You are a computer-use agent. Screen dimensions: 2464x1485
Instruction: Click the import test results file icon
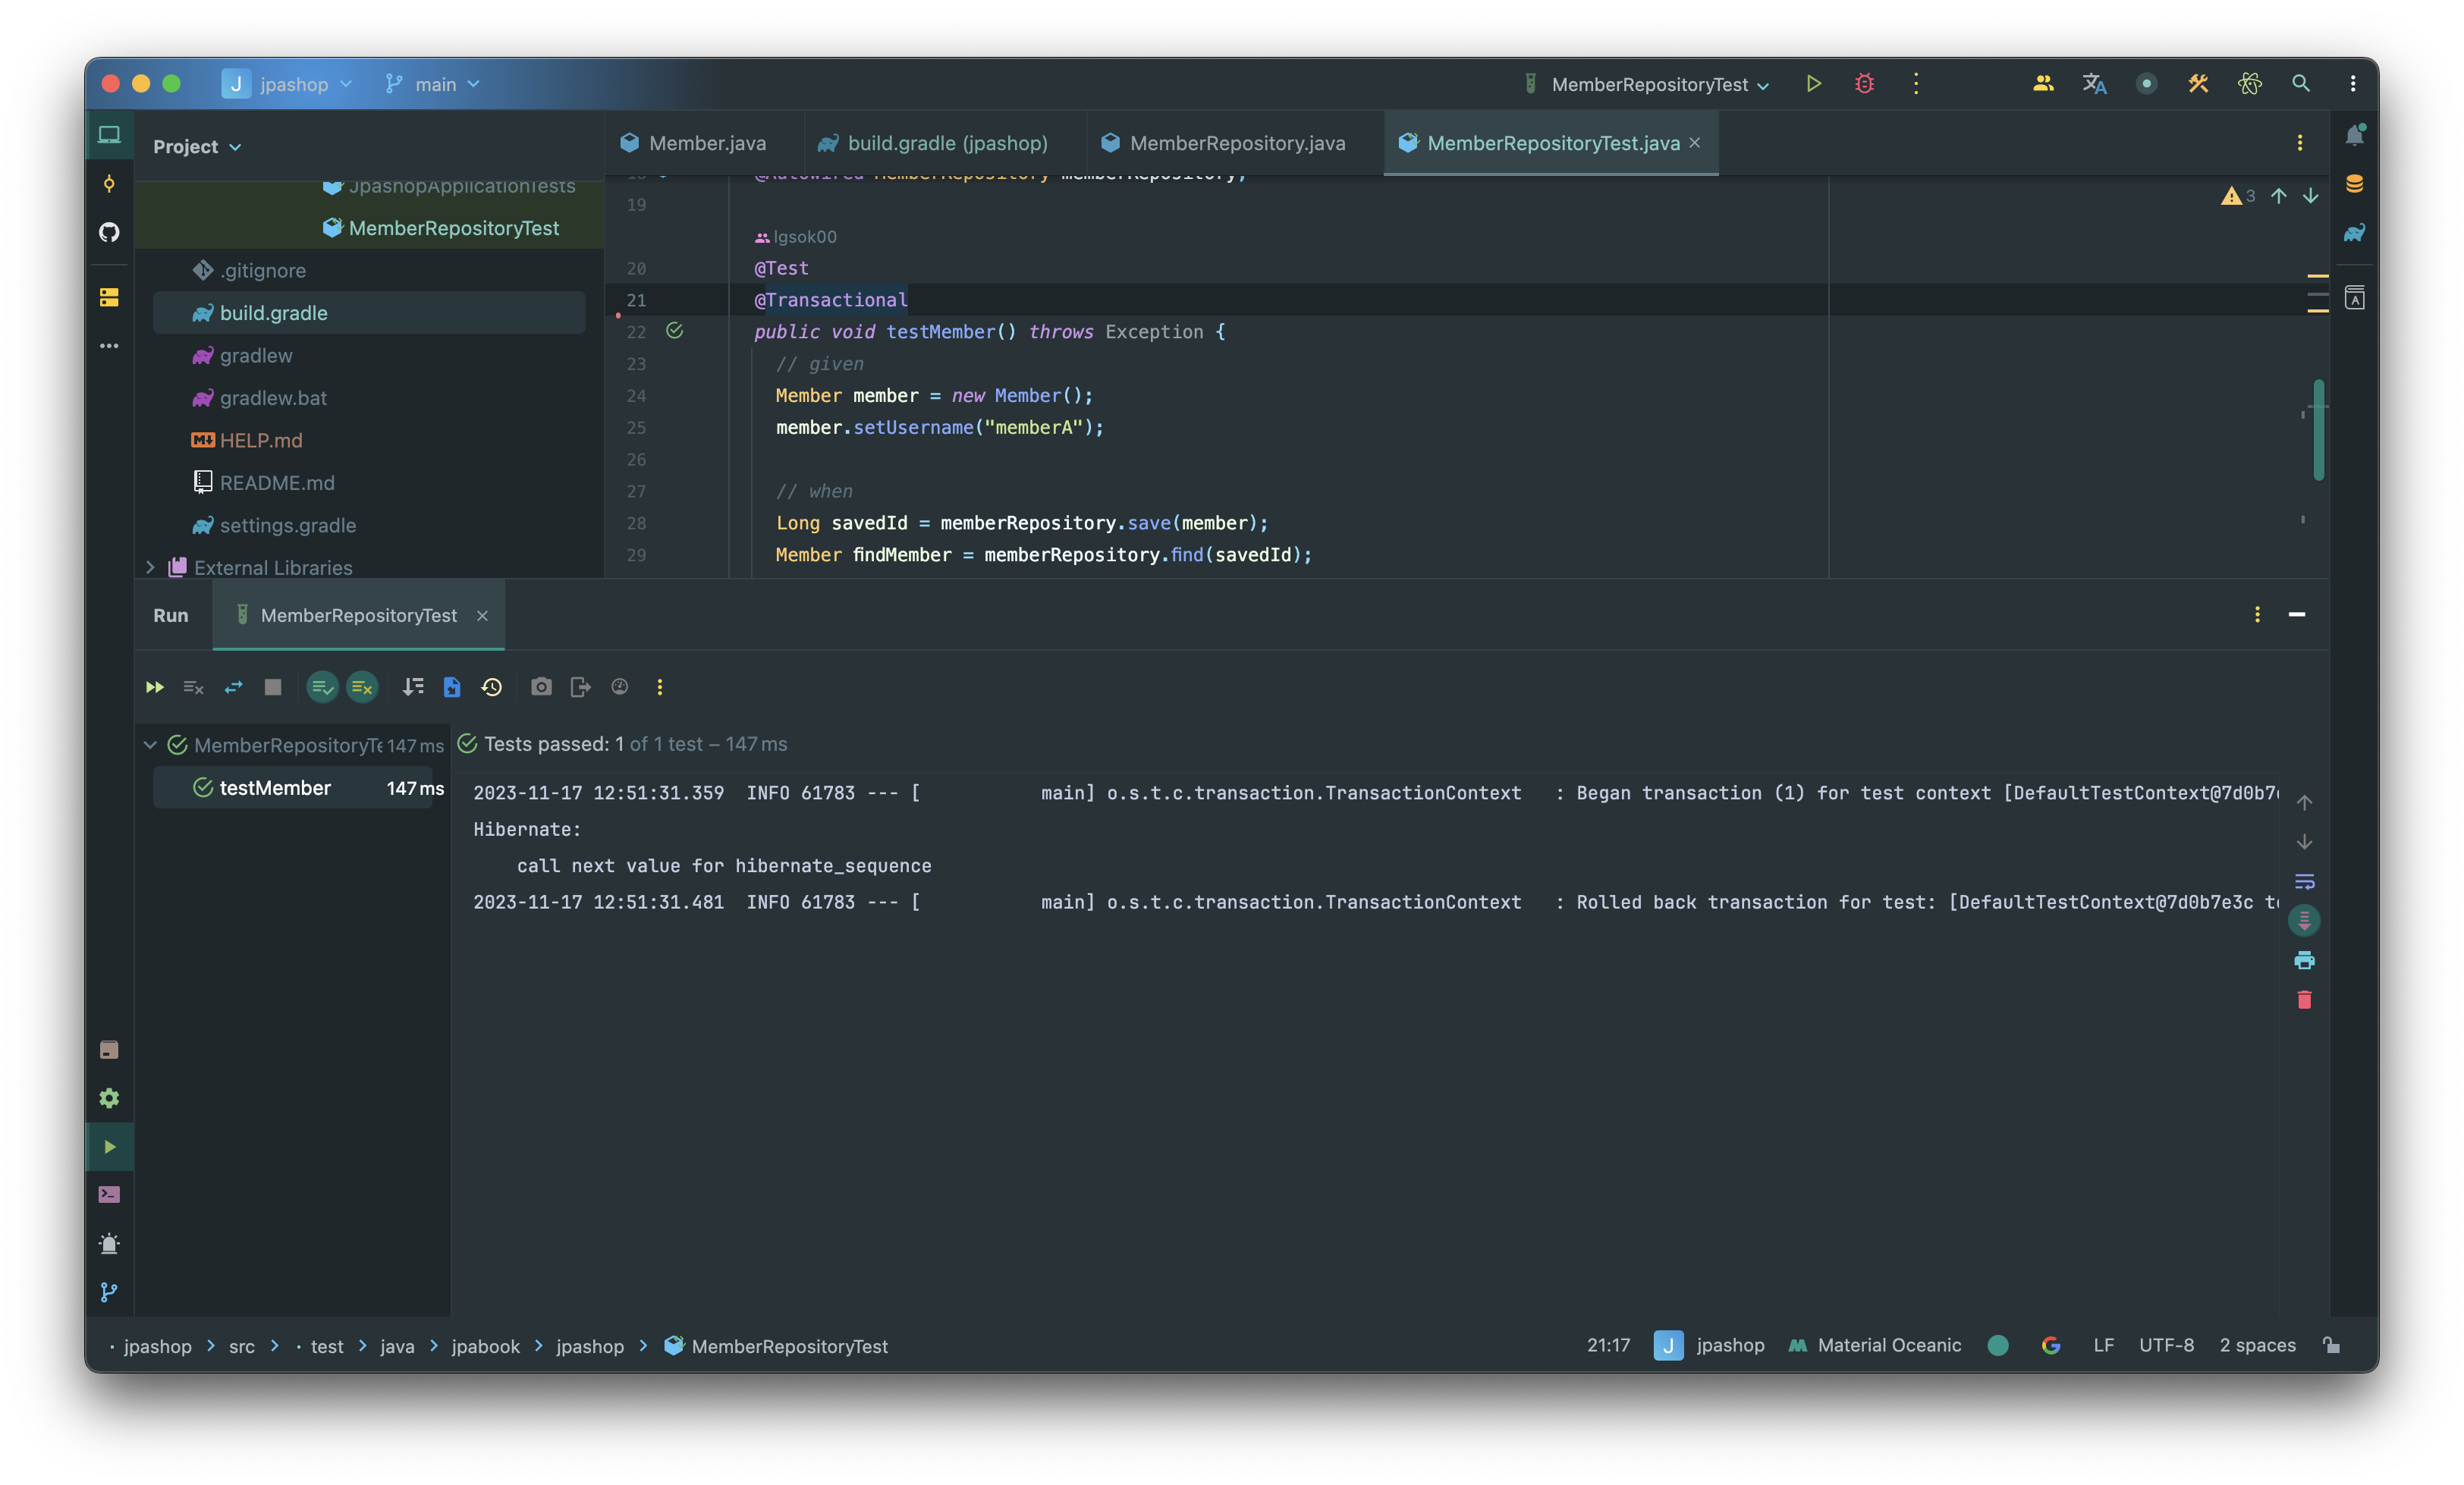tap(452, 687)
